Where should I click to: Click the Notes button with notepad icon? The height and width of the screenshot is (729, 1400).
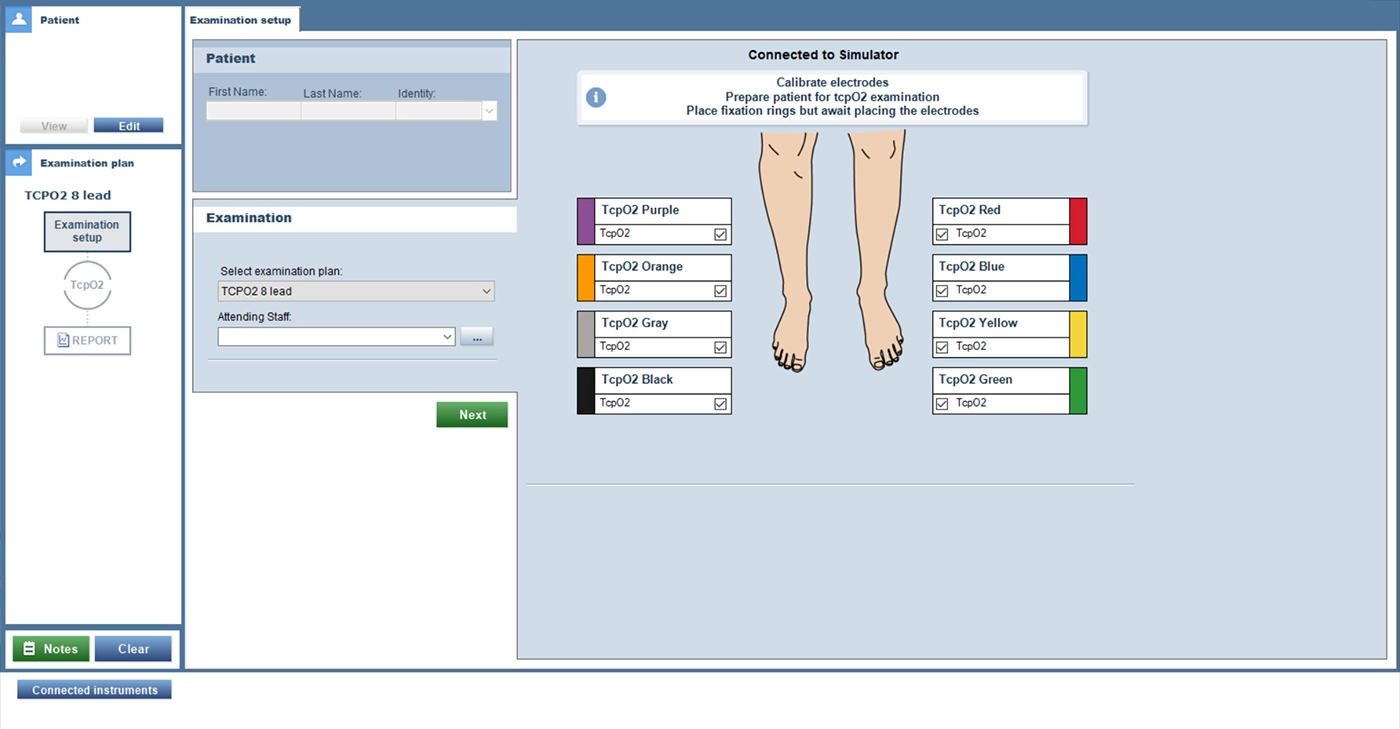click(51, 649)
